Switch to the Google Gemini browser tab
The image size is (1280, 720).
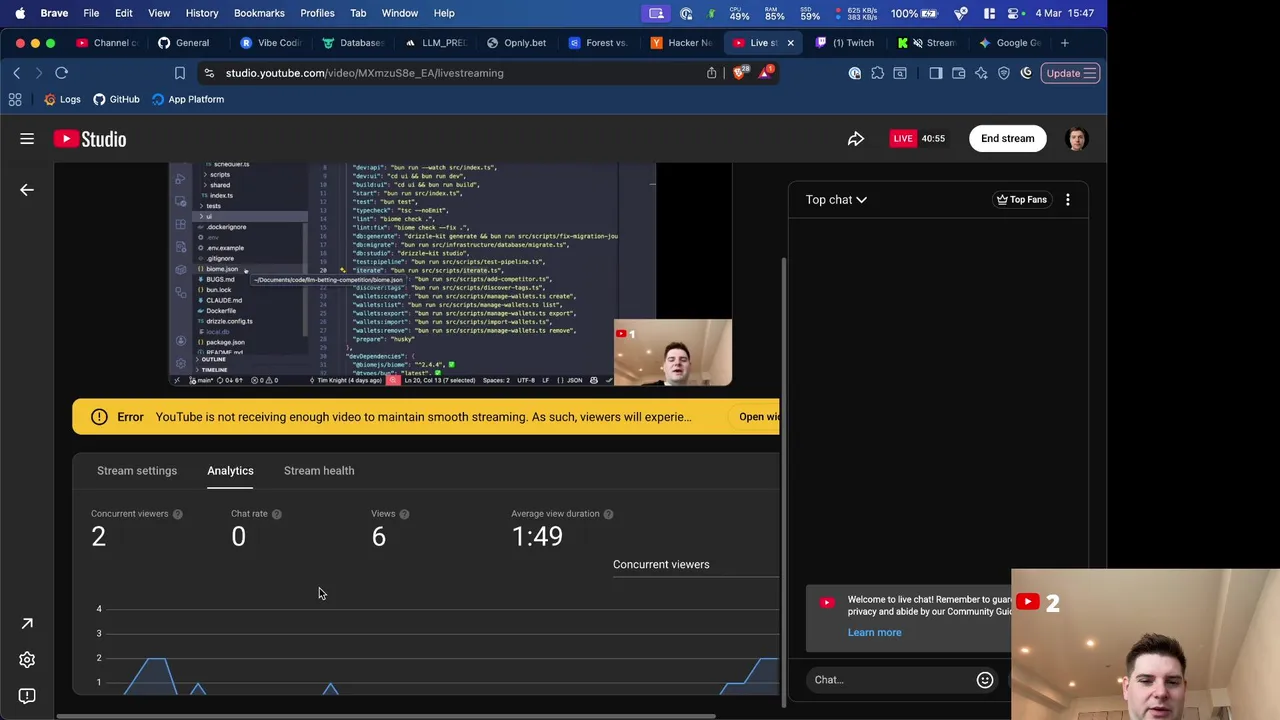point(1010,43)
